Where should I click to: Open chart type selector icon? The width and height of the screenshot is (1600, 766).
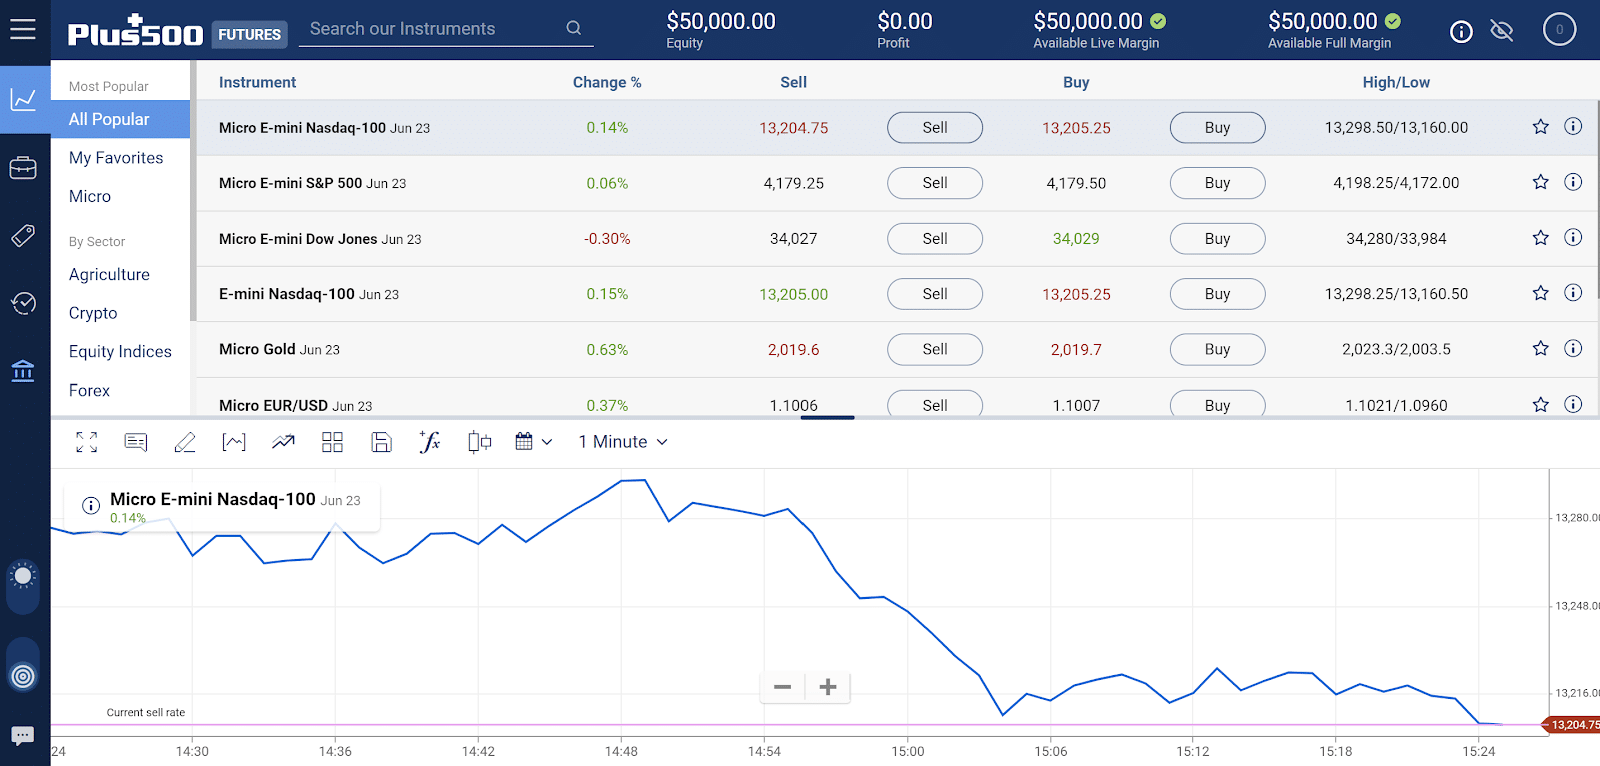point(234,442)
